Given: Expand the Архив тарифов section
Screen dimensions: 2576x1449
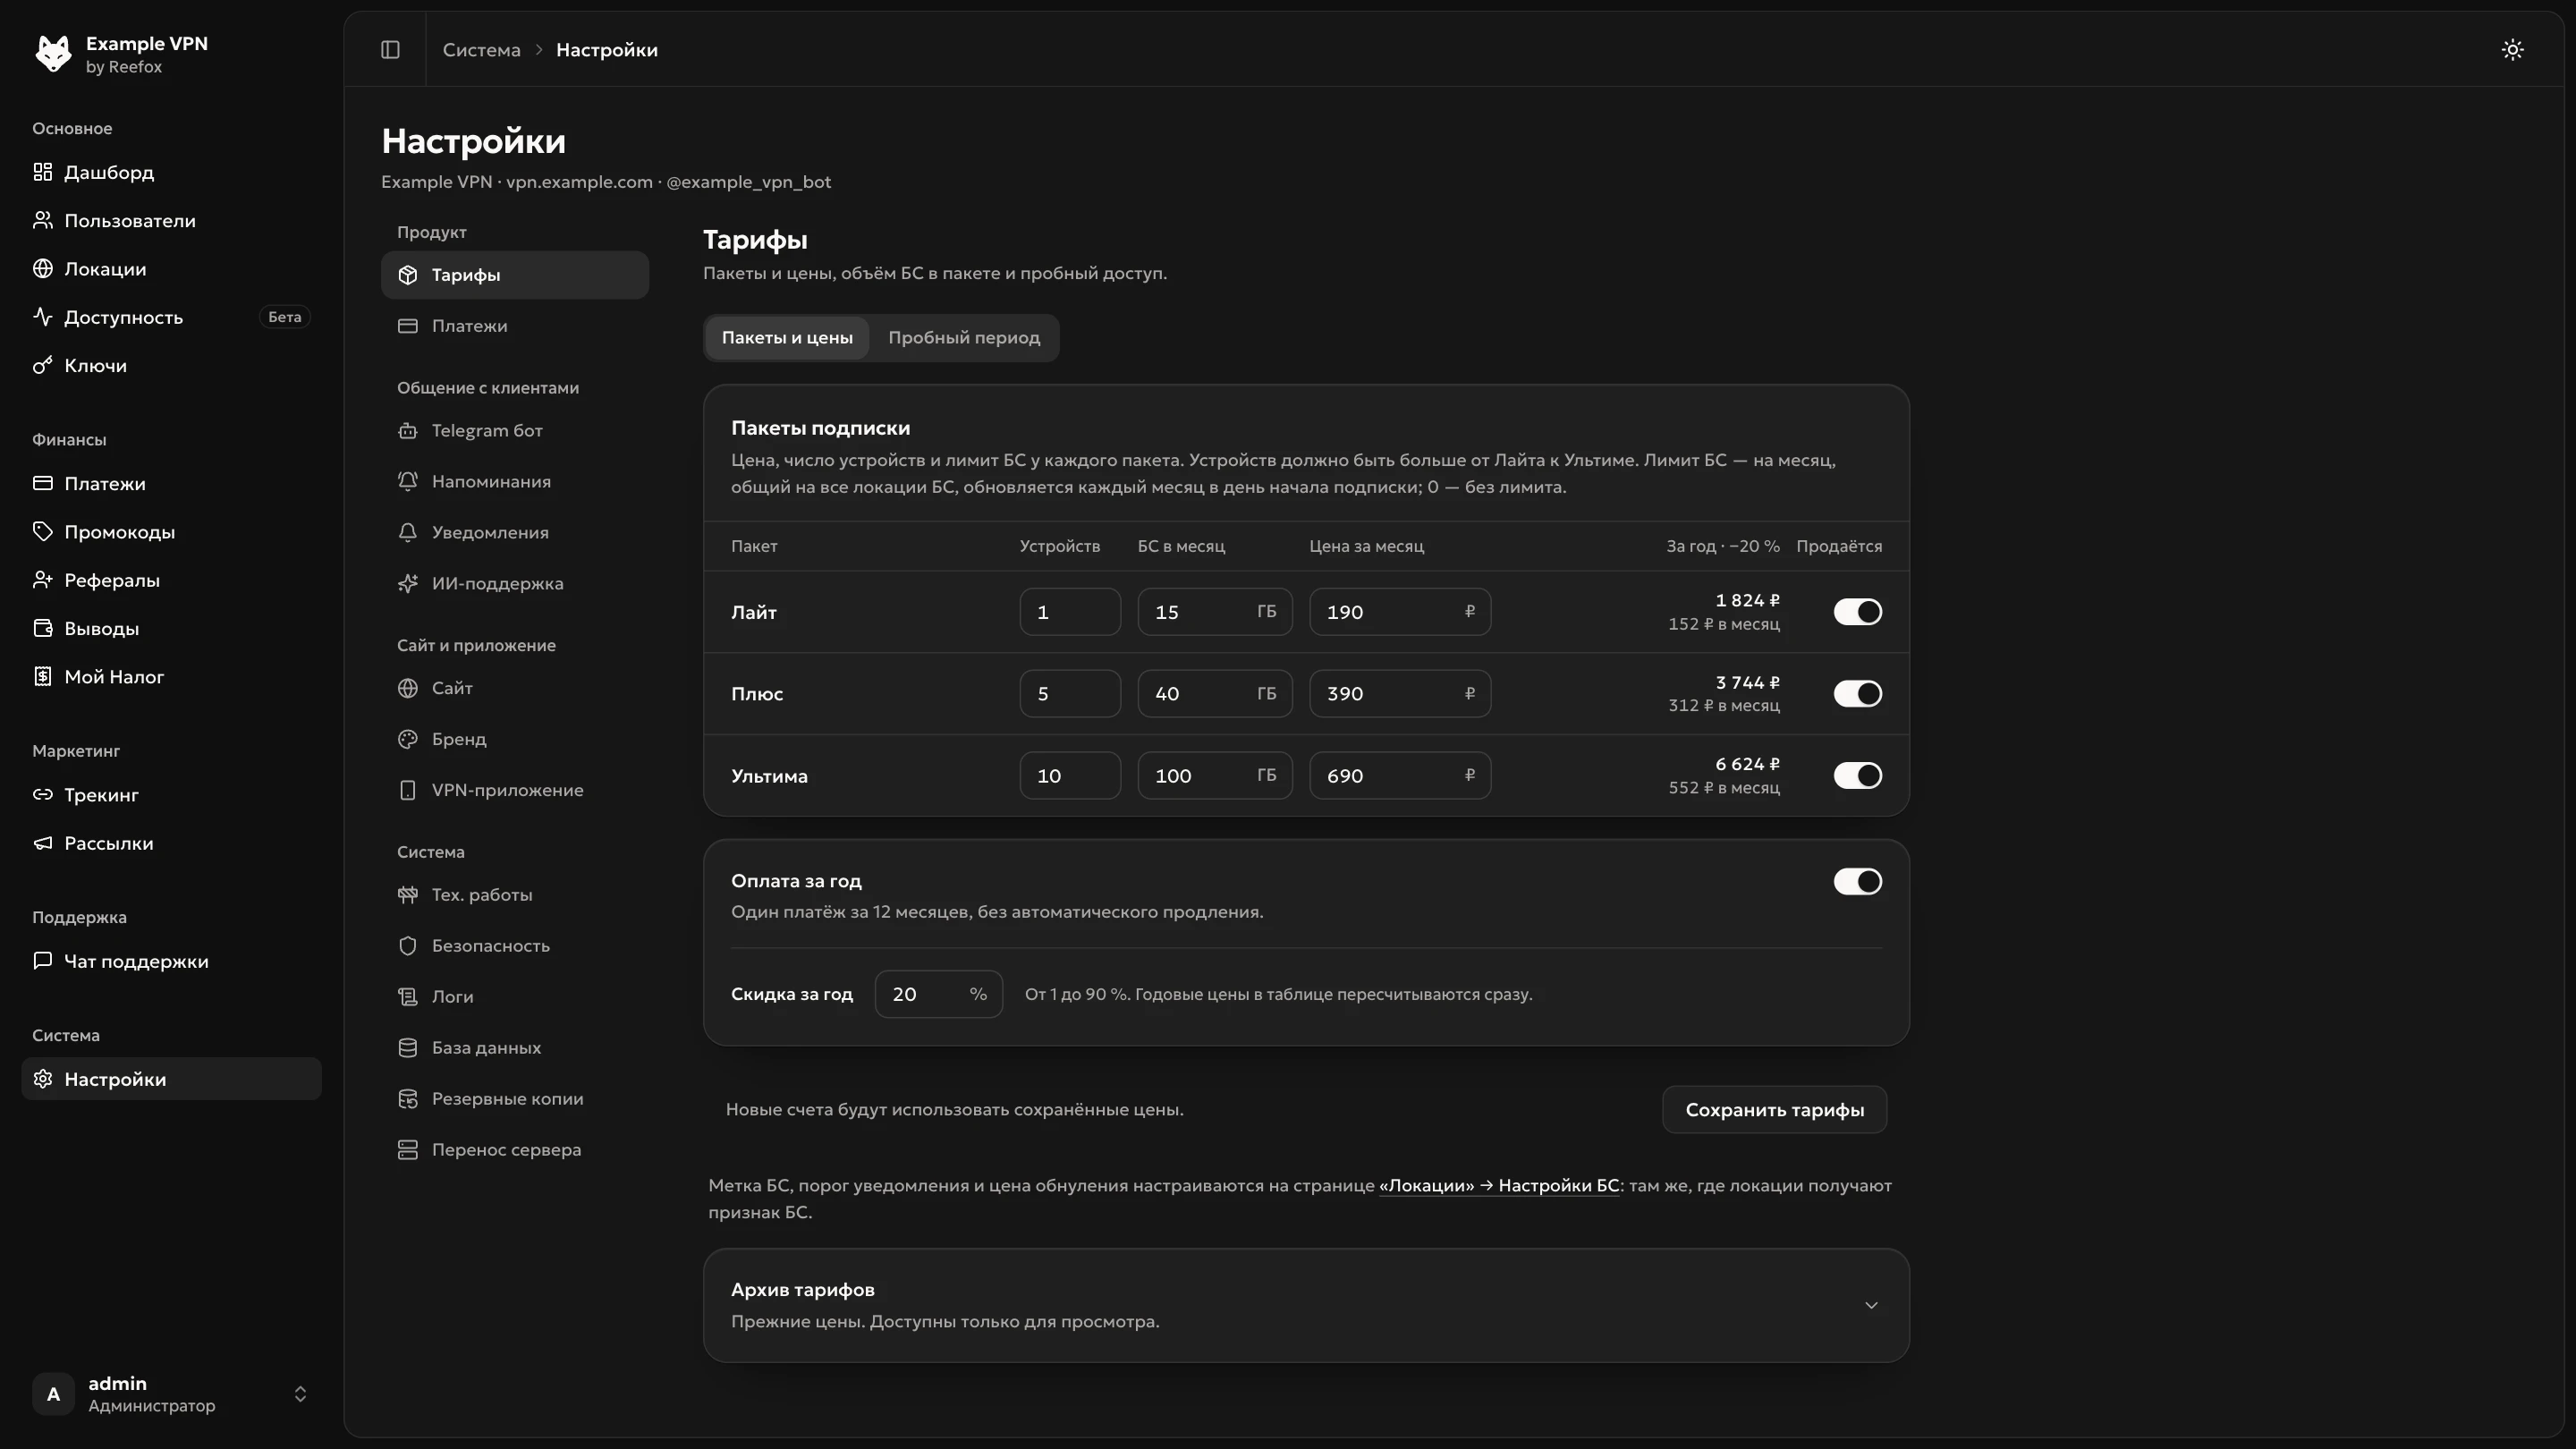Looking at the screenshot, I should [x=1306, y=1305].
